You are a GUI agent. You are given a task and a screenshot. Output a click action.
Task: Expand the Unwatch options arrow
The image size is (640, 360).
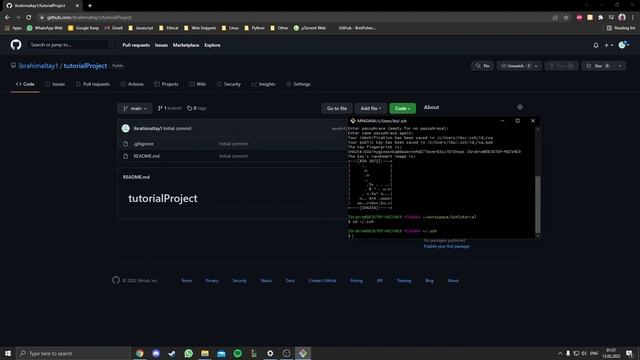click(537, 66)
